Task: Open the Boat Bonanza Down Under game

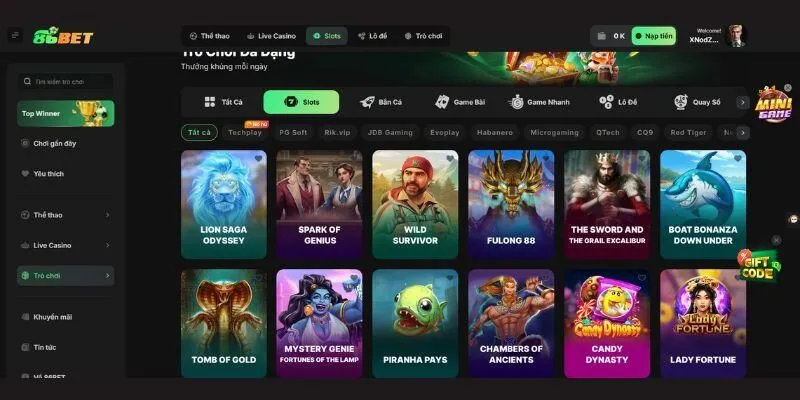Action: click(x=703, y=204)
